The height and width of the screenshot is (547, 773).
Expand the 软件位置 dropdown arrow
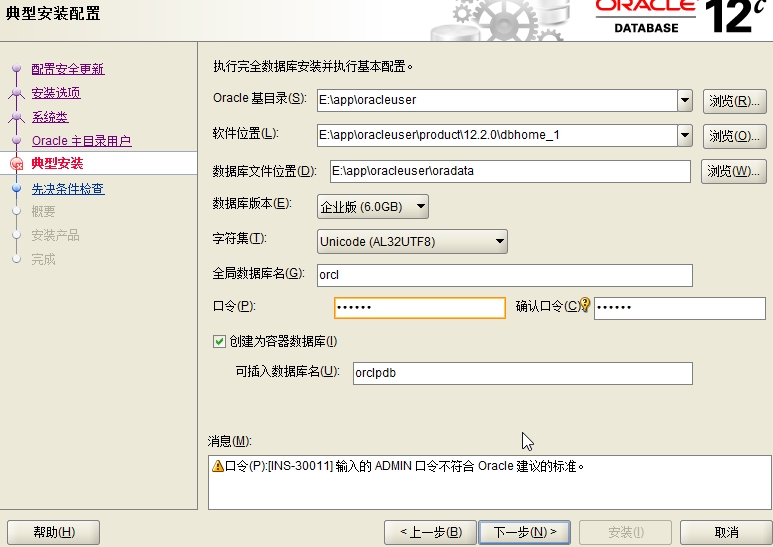pos(685,136)
